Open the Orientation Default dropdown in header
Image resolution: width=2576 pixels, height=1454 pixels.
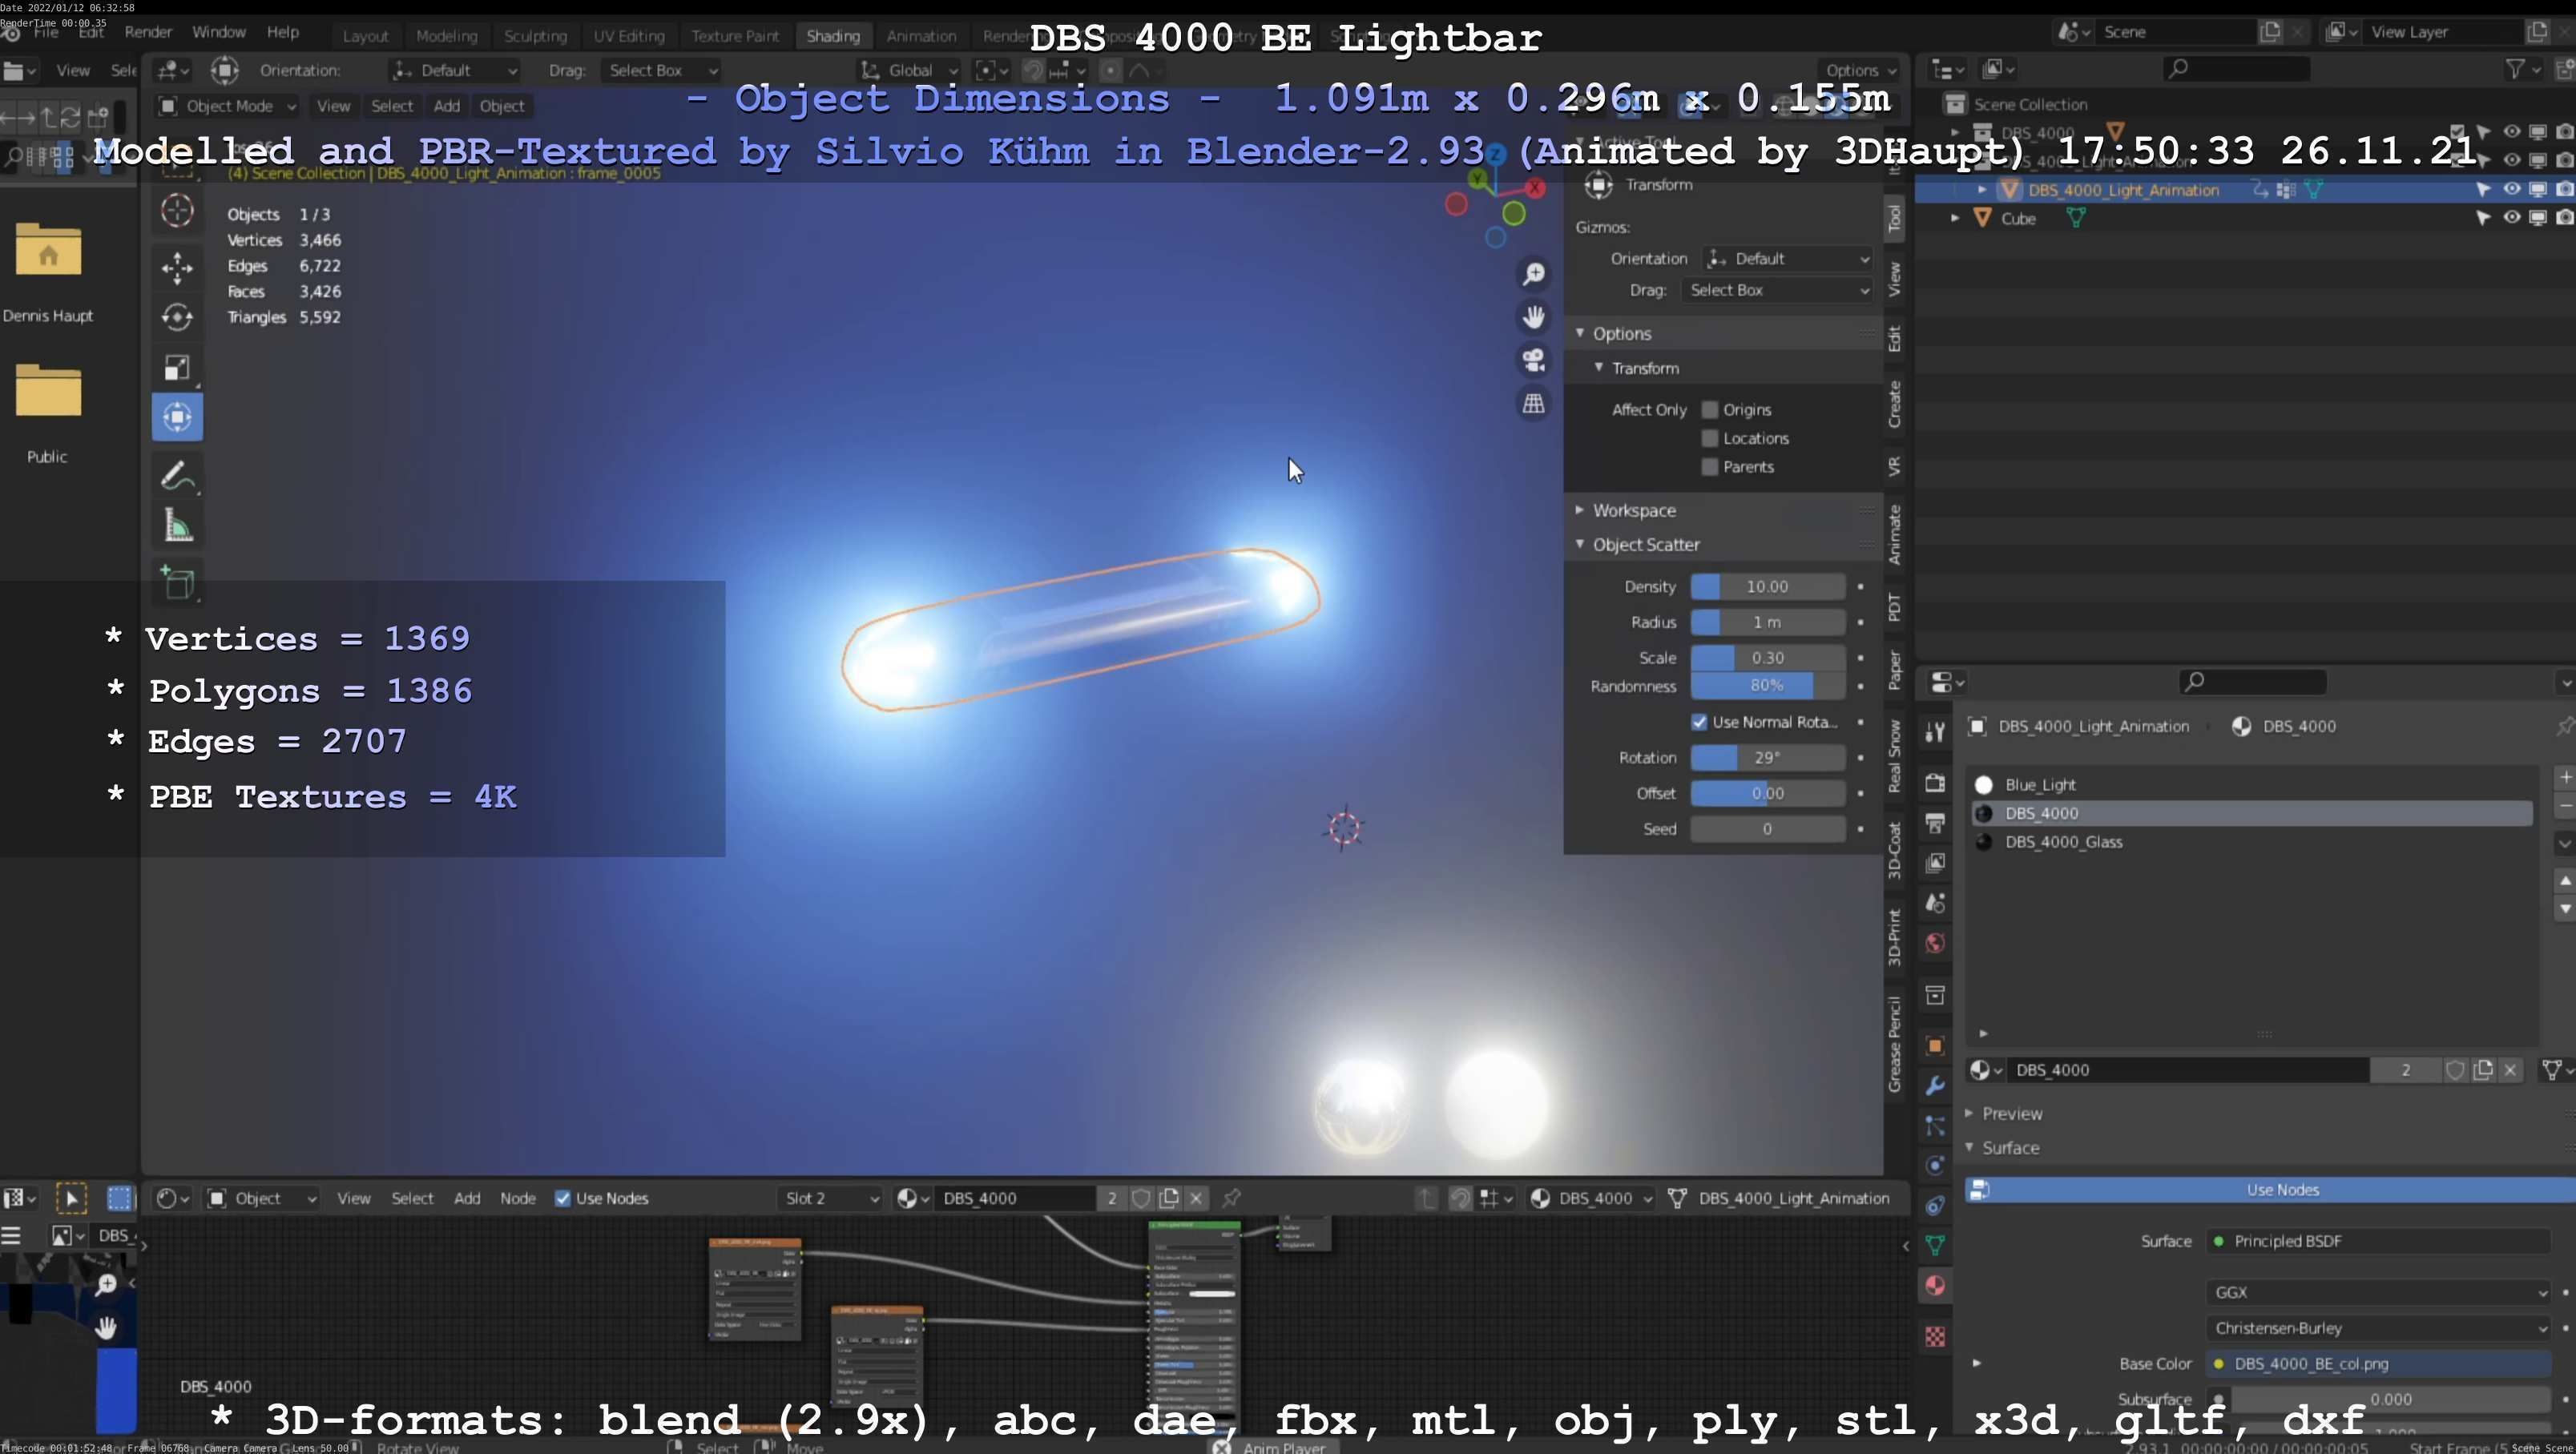point(455,70)
